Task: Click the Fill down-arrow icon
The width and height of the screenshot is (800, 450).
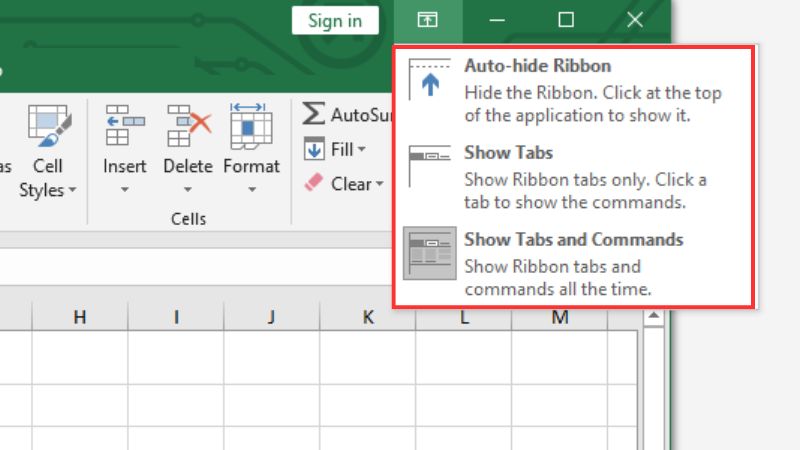Action: click(314, 150)
